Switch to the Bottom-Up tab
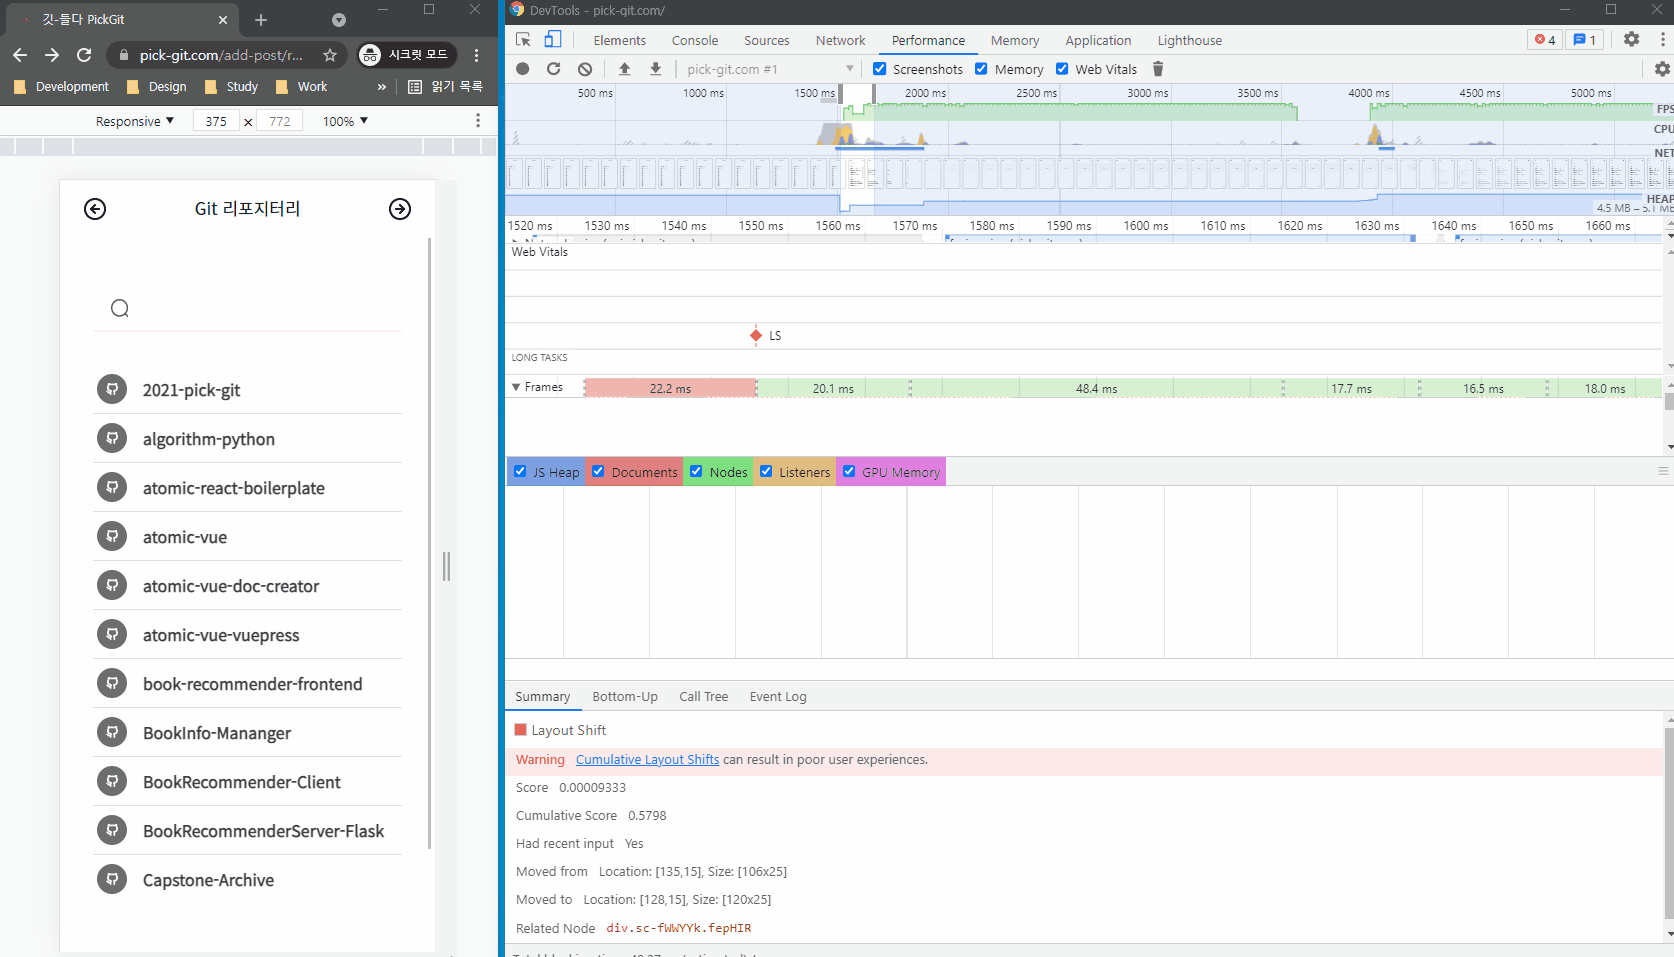This screenshot has width=1674, height=957. pyautogui.click(x=625, y=697)
